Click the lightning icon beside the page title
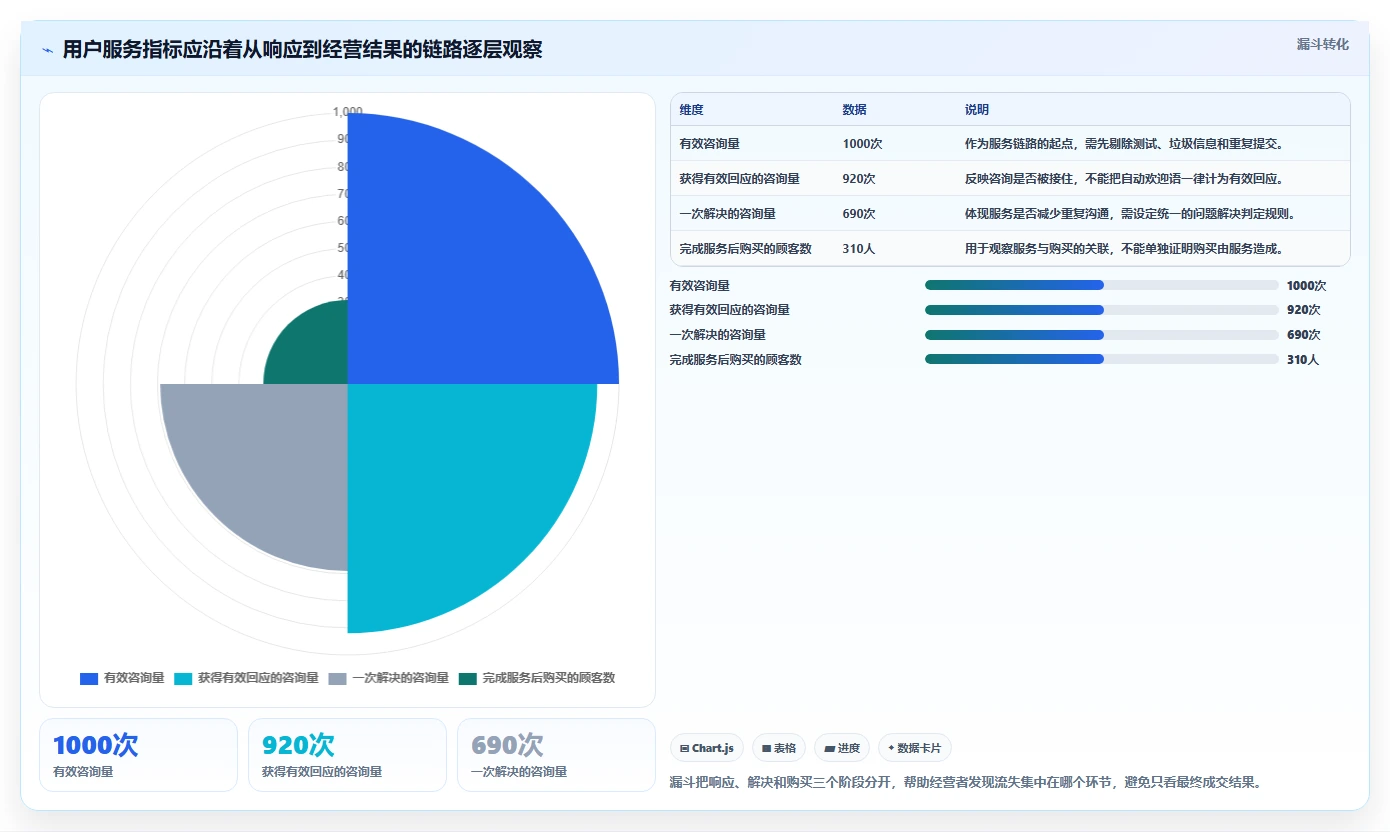1390x832 pixels. (x=47, y=50)
